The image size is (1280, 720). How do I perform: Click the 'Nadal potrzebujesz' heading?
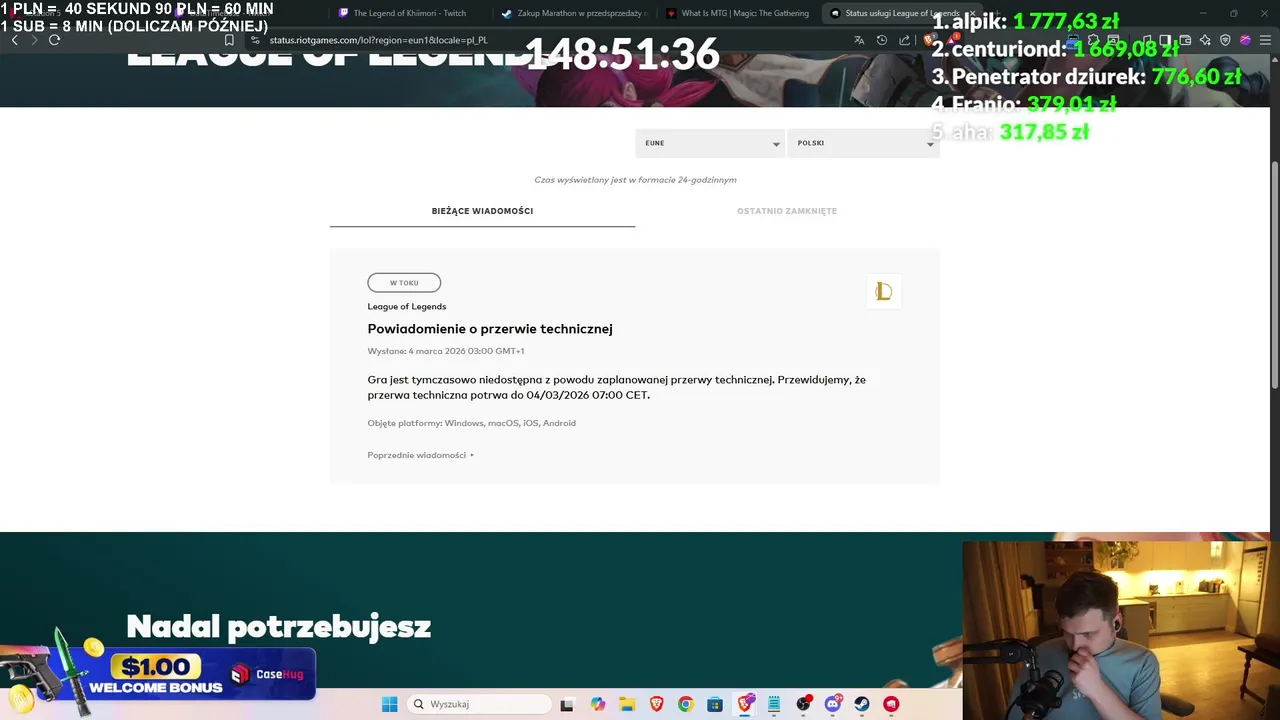click(x=279, y=627)
